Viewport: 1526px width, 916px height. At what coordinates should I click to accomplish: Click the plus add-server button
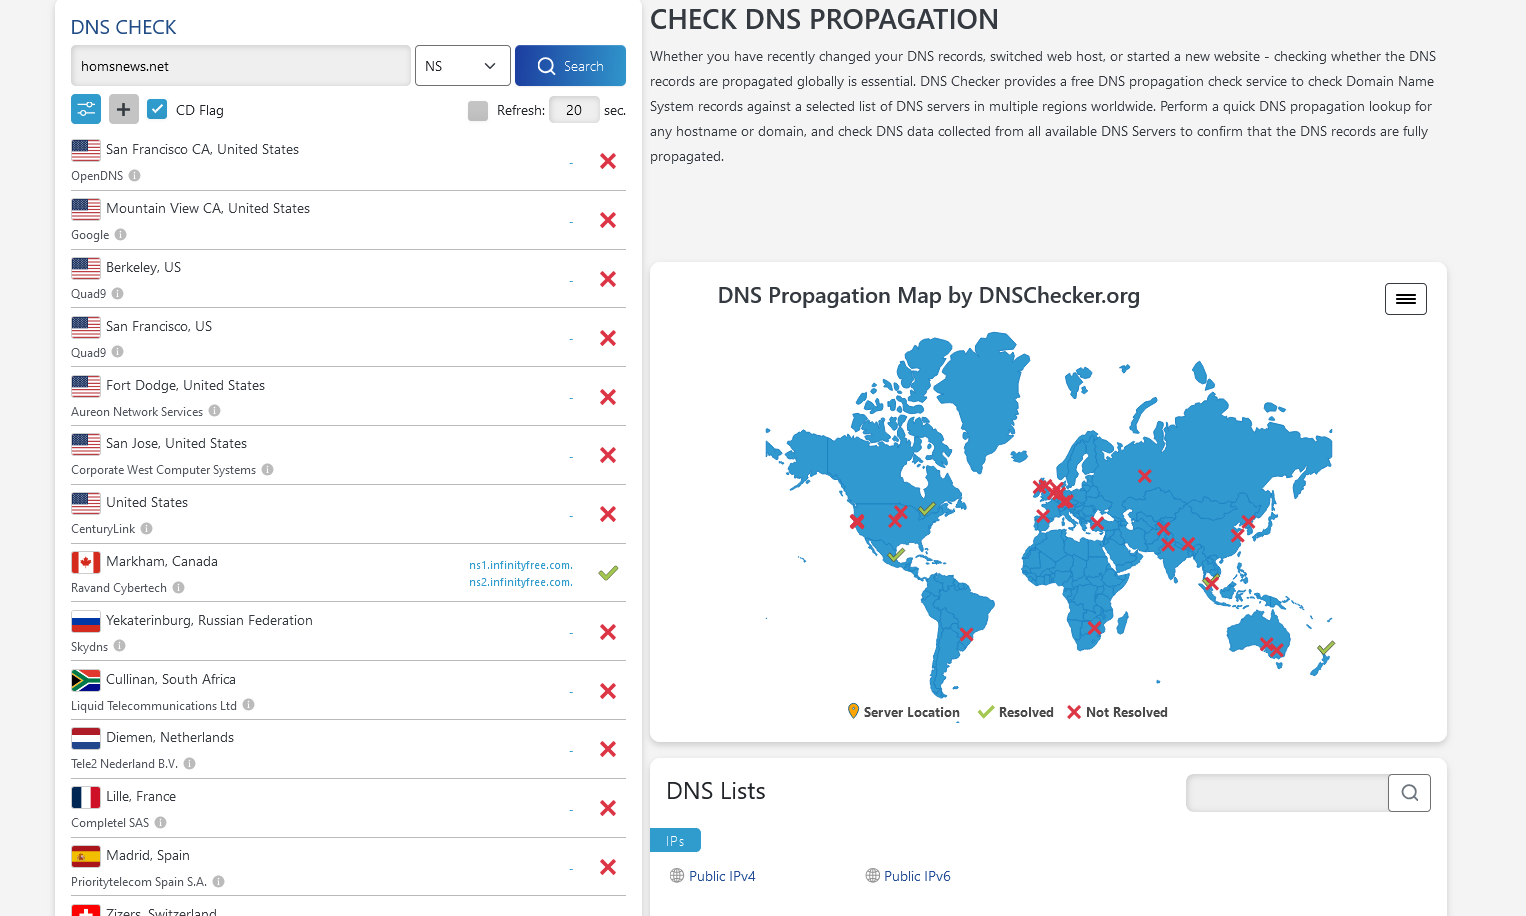click(124, 109)
